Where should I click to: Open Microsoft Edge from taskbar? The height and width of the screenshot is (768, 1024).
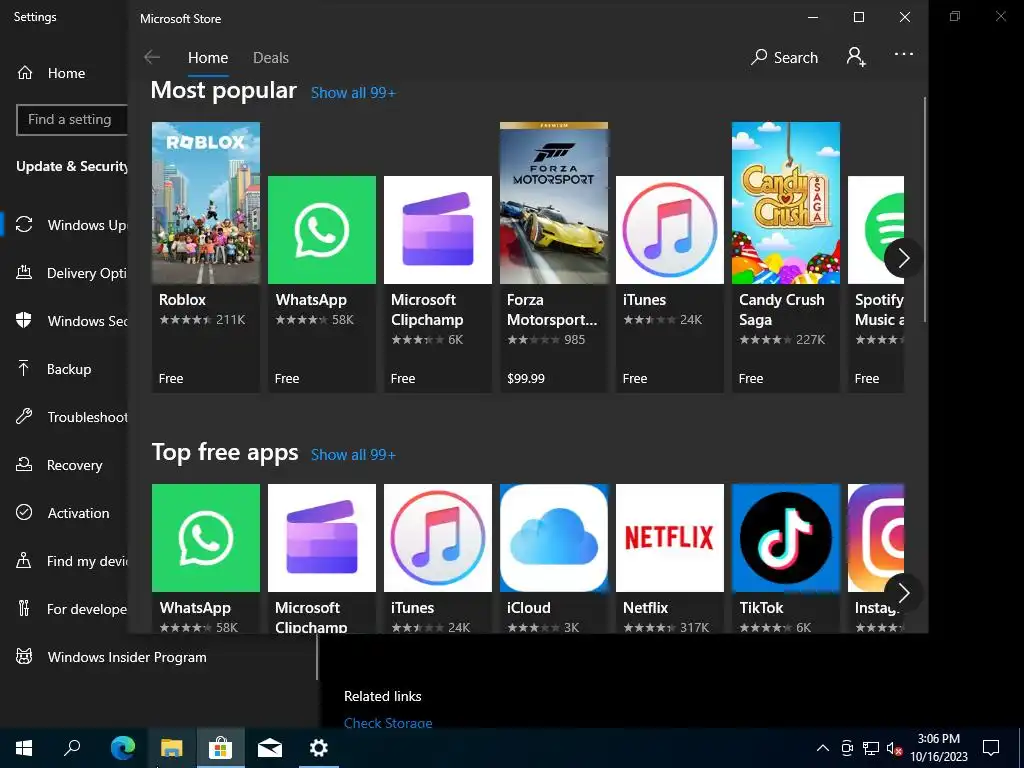click(x=123, y=748)
